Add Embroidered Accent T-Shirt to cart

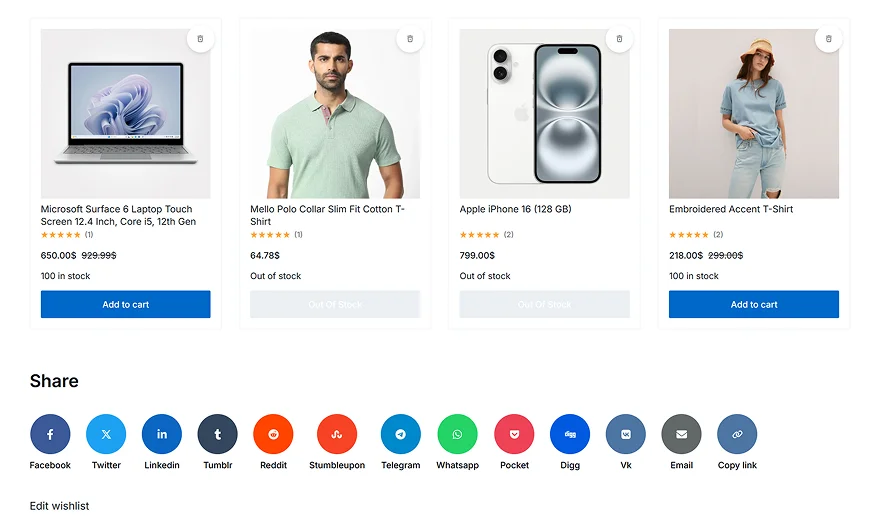(x=754, y=305)
